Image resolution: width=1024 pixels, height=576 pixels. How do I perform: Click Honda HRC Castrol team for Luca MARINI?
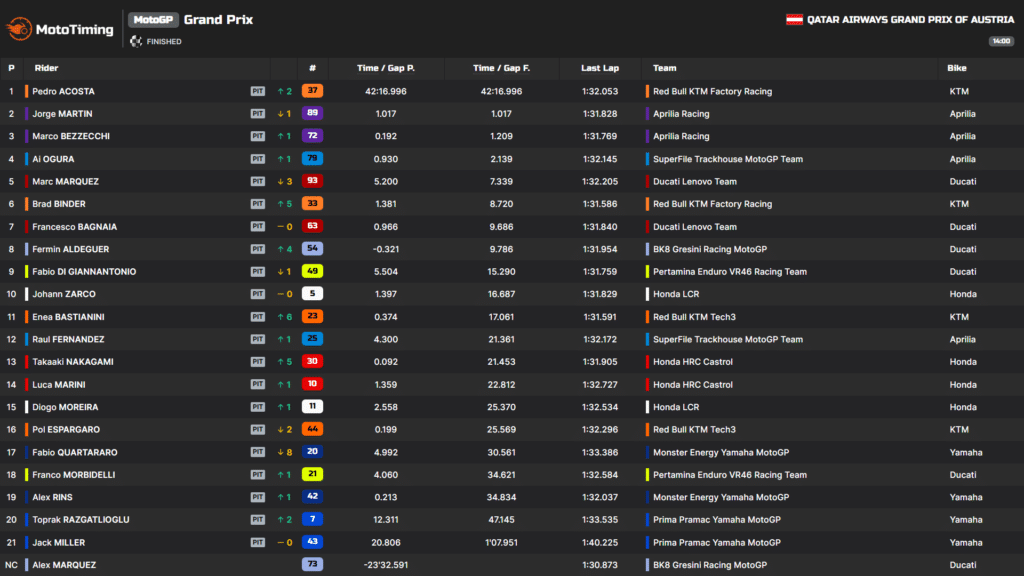(693, 385)
